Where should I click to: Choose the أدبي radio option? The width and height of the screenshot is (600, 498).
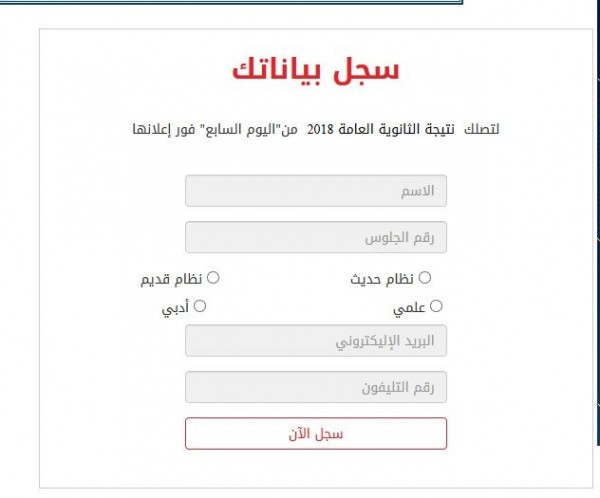coord(200,307)
